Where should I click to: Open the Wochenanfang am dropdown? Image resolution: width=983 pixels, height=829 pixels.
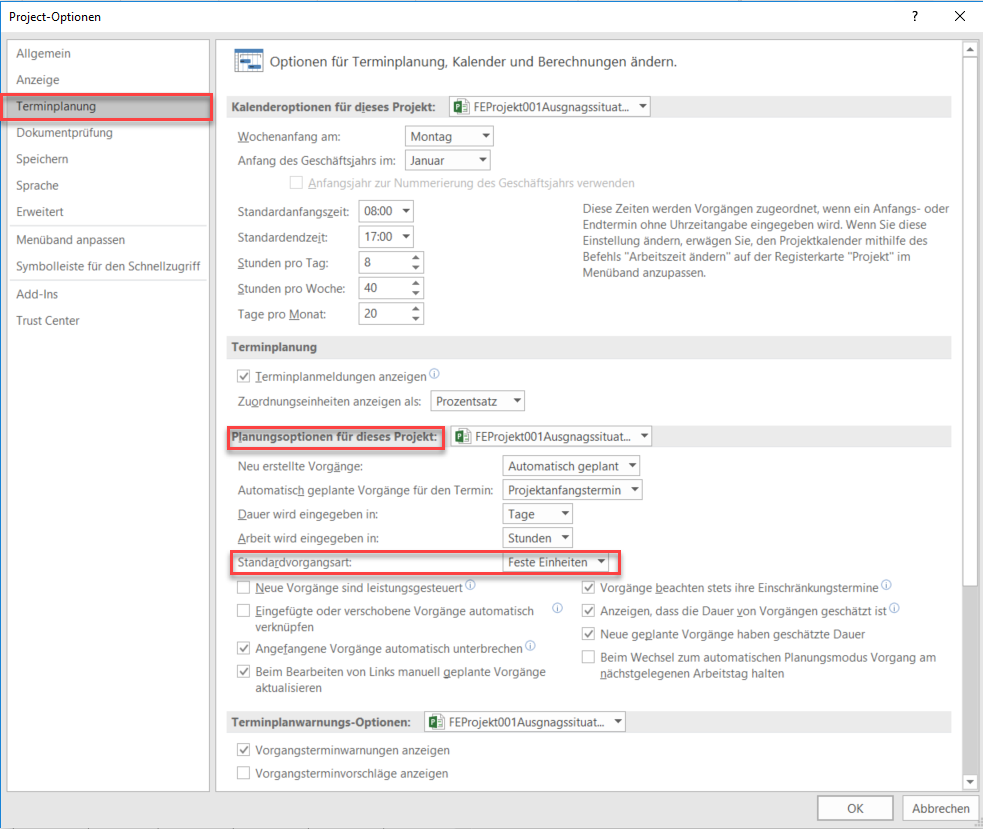pos(450,136)
